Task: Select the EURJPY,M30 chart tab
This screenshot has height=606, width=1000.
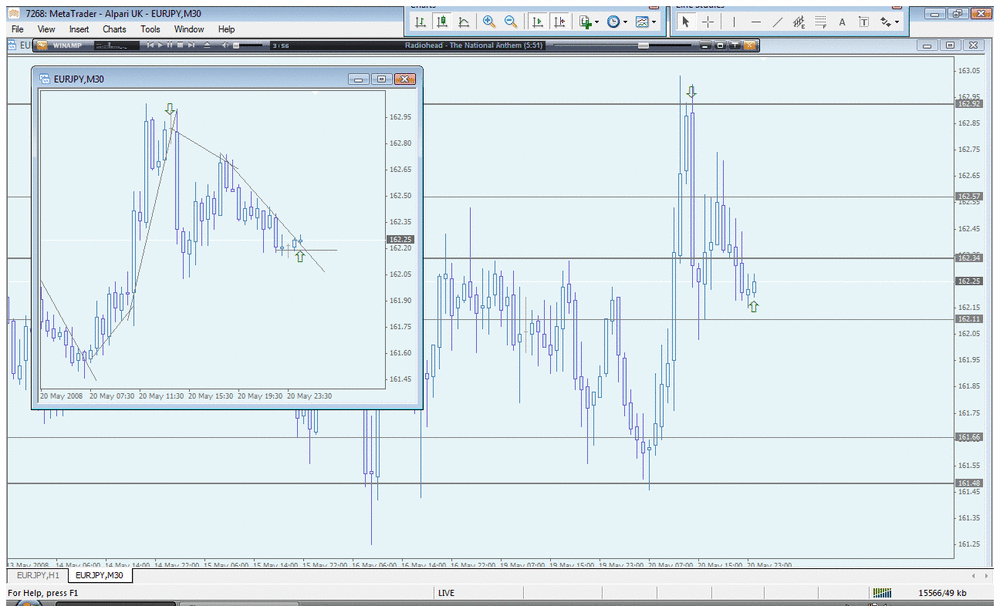Action: 99,575
